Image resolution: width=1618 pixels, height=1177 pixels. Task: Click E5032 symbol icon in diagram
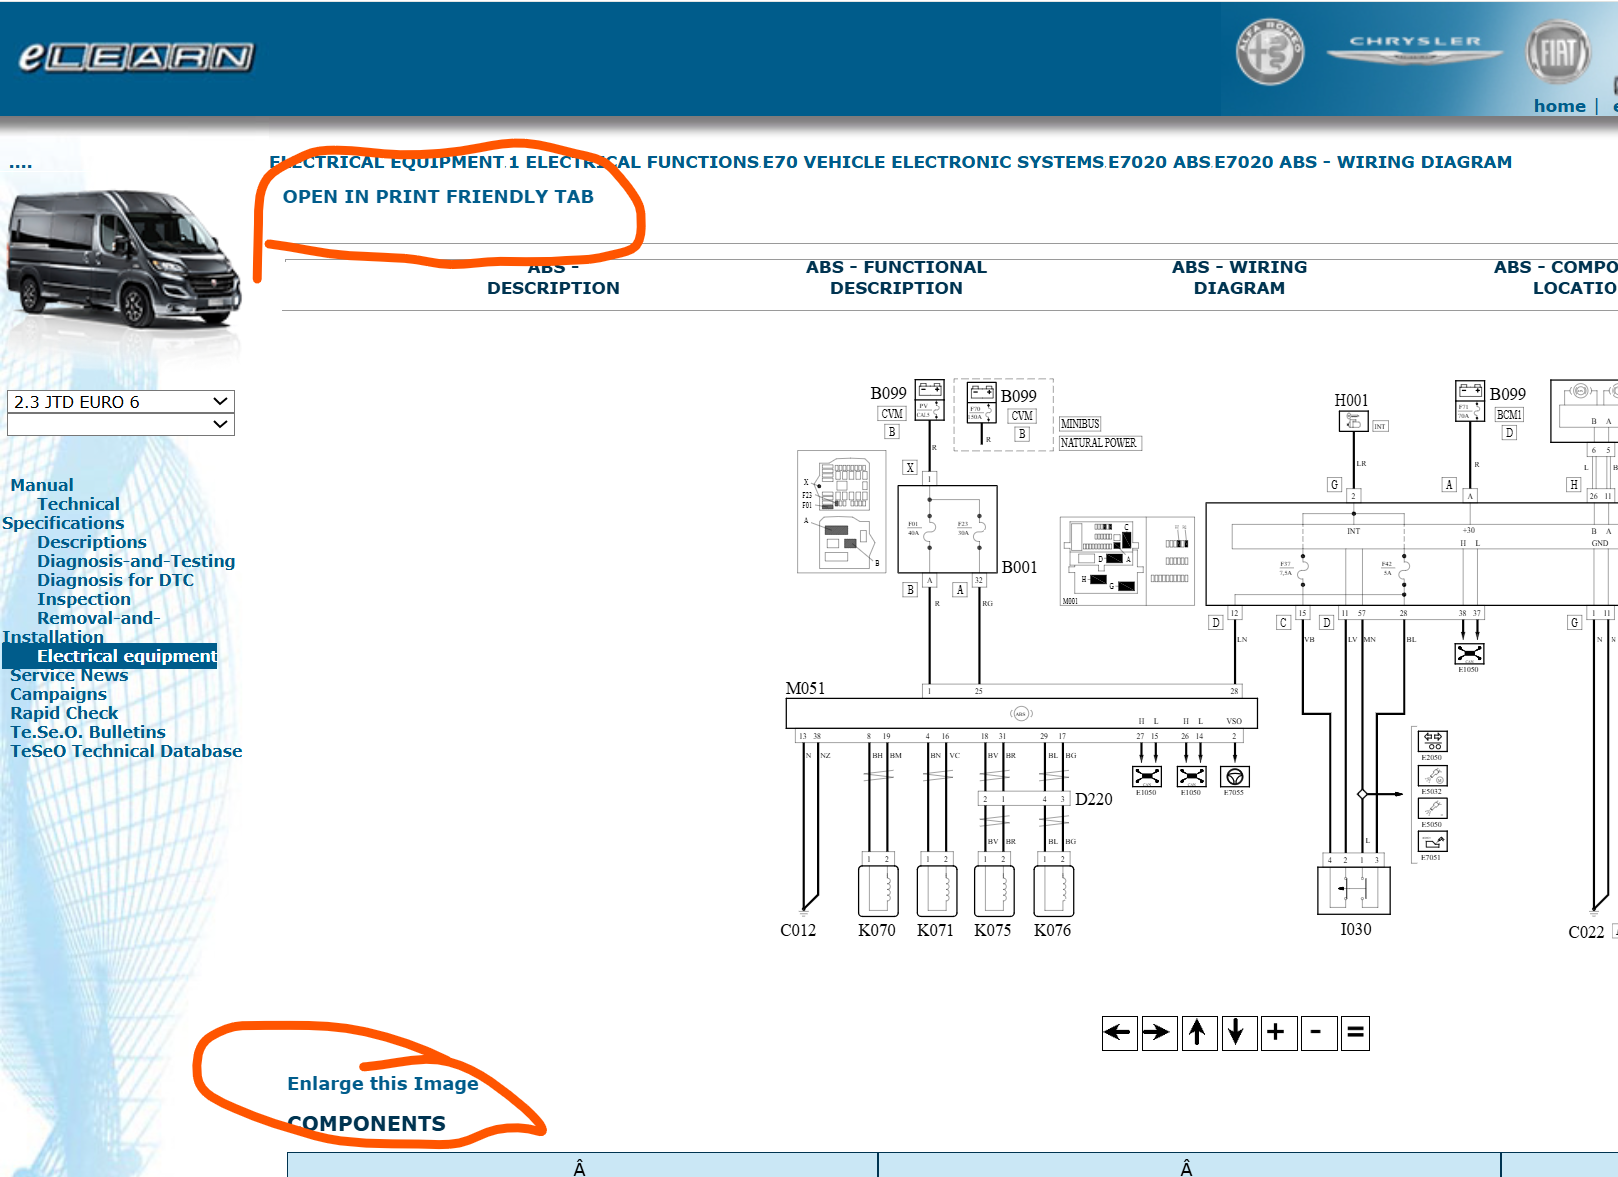point(1433,775)
